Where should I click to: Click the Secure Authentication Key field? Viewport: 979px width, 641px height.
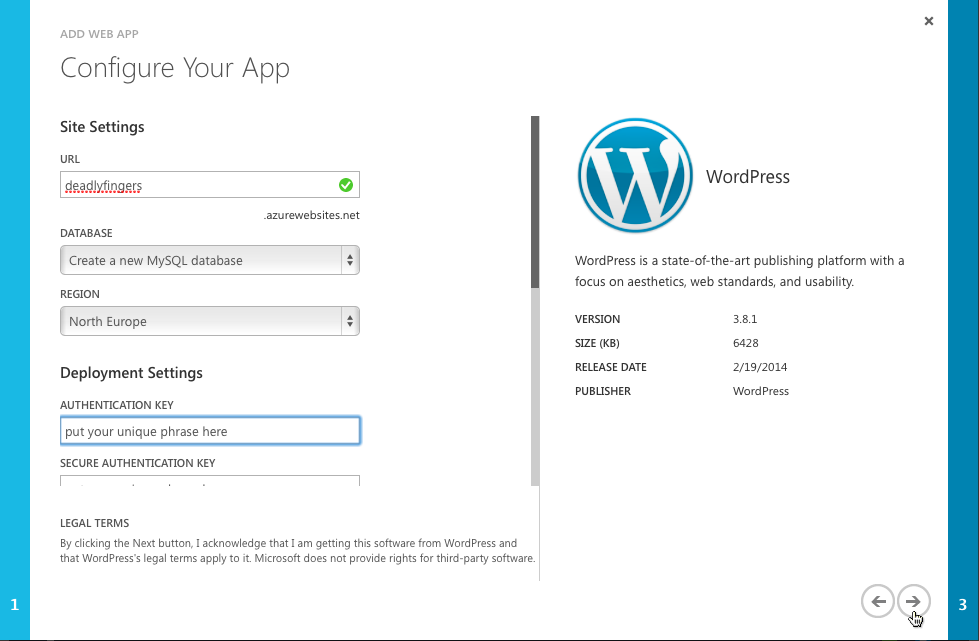point(210,481)
